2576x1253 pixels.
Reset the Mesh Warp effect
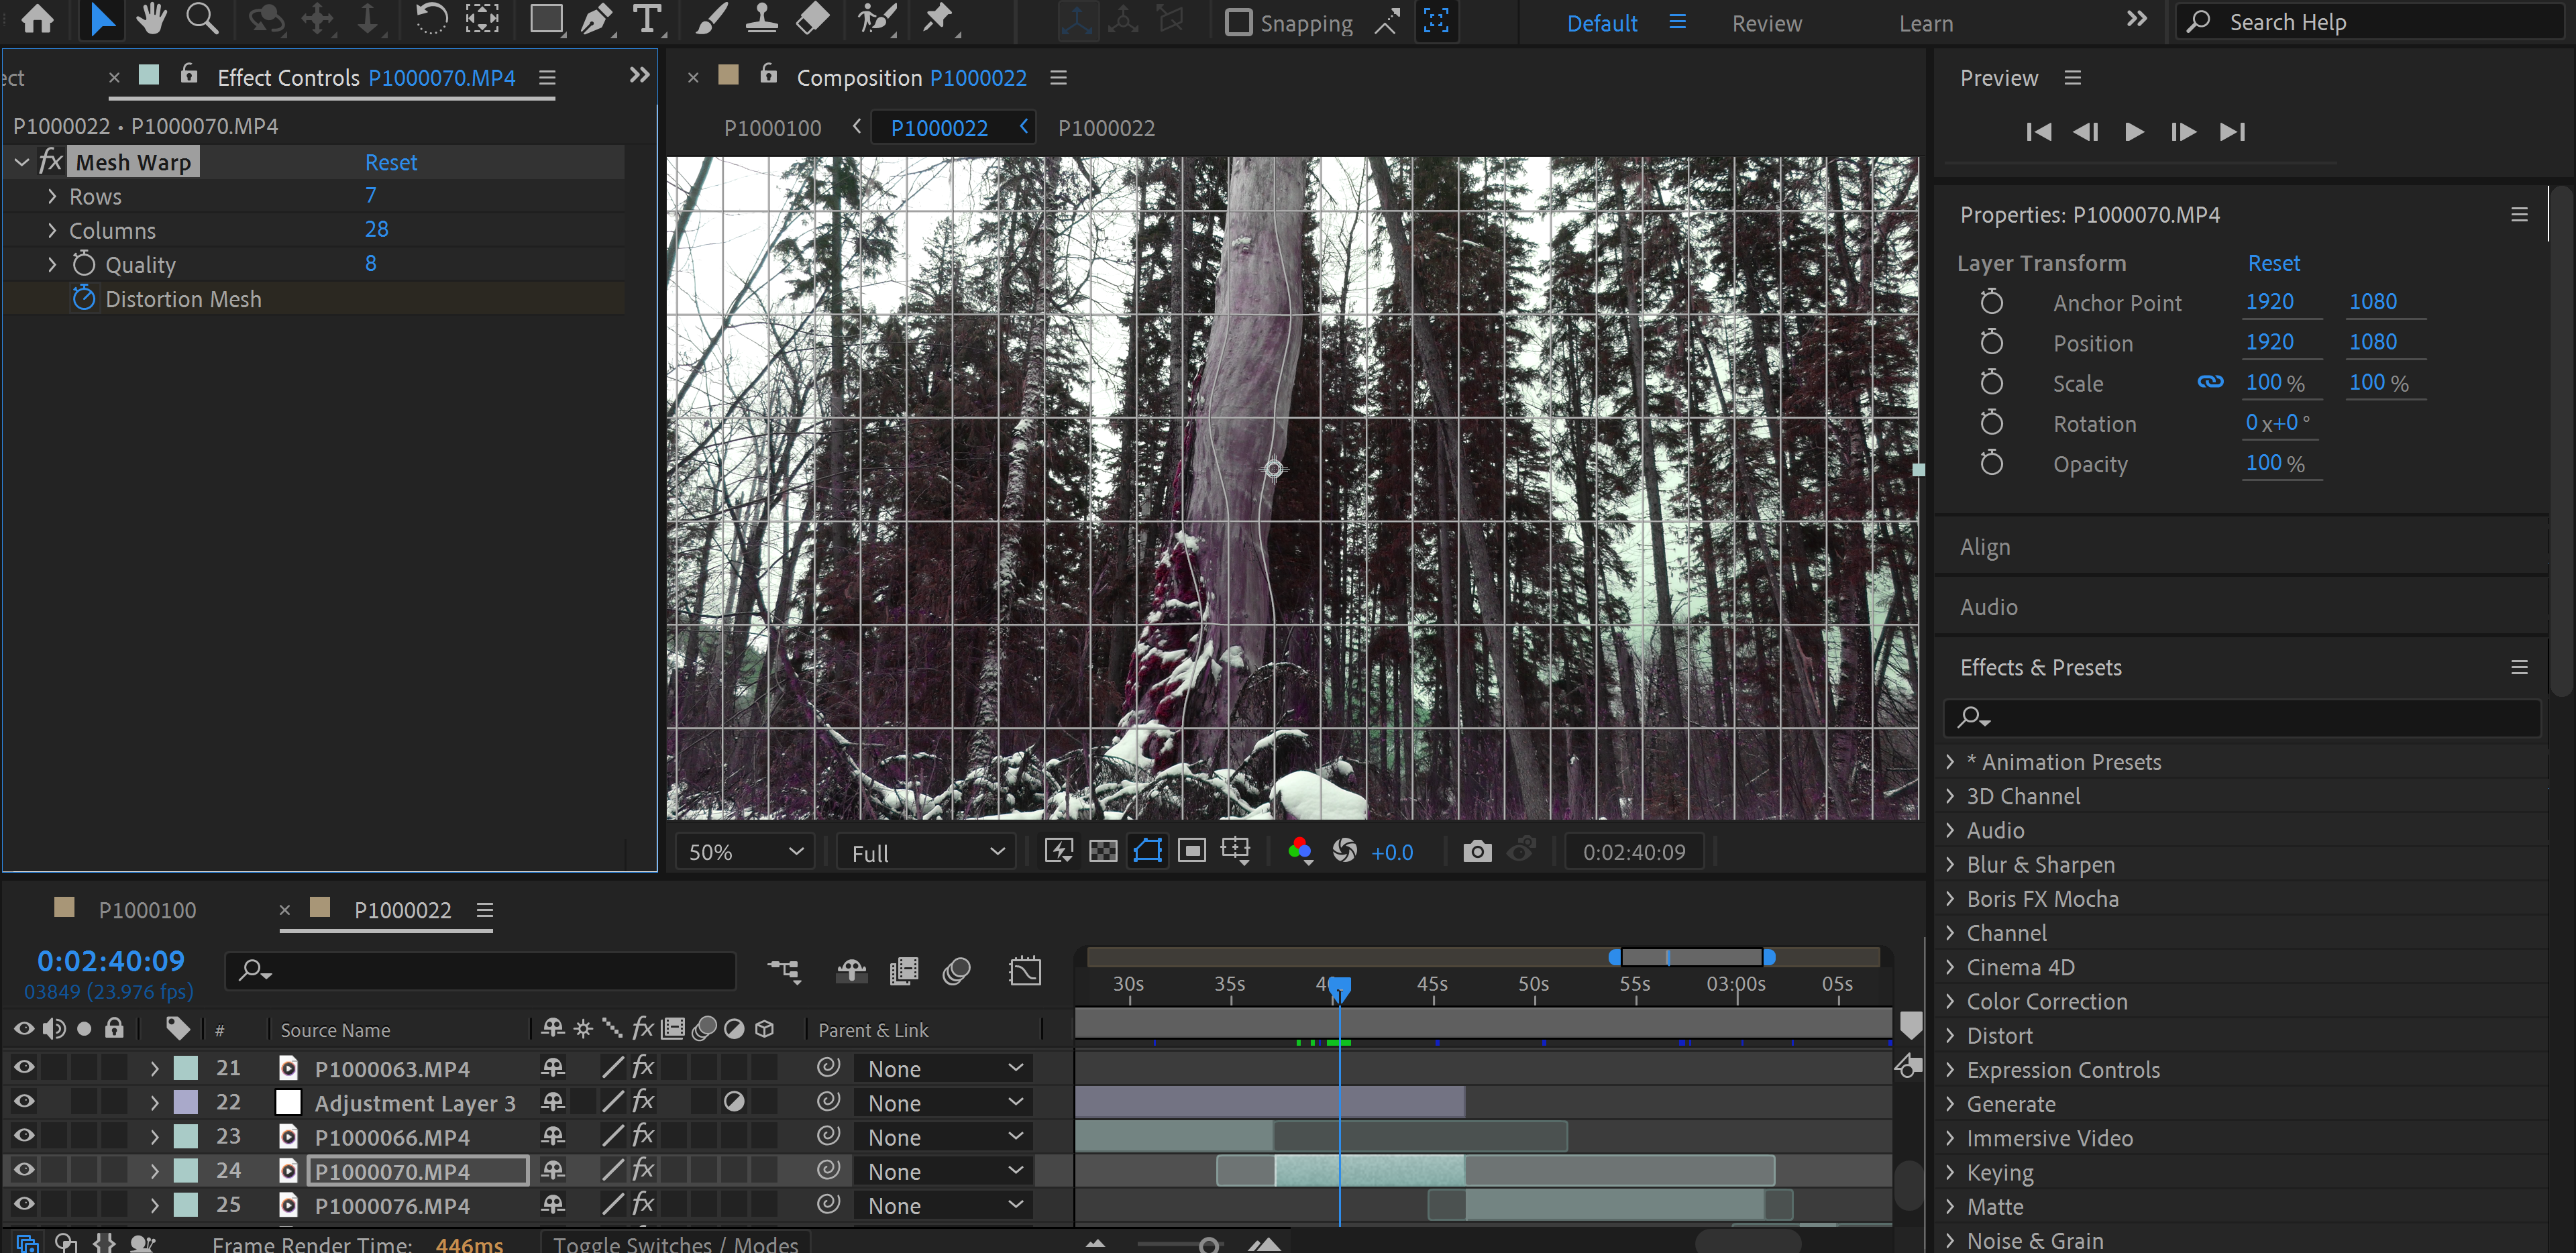[391, 161]
